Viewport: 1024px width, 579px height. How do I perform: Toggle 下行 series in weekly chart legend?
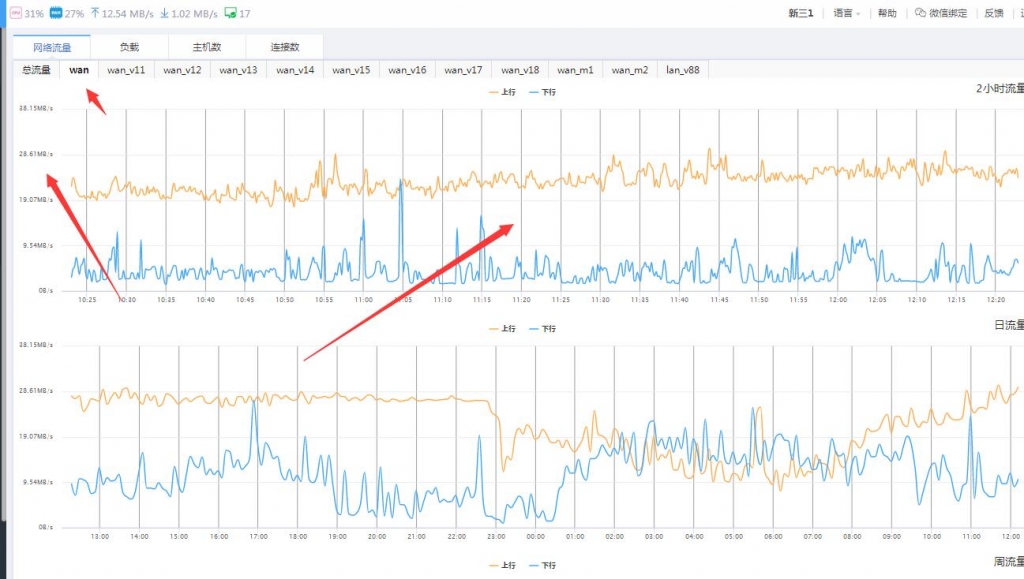[543, 565]
